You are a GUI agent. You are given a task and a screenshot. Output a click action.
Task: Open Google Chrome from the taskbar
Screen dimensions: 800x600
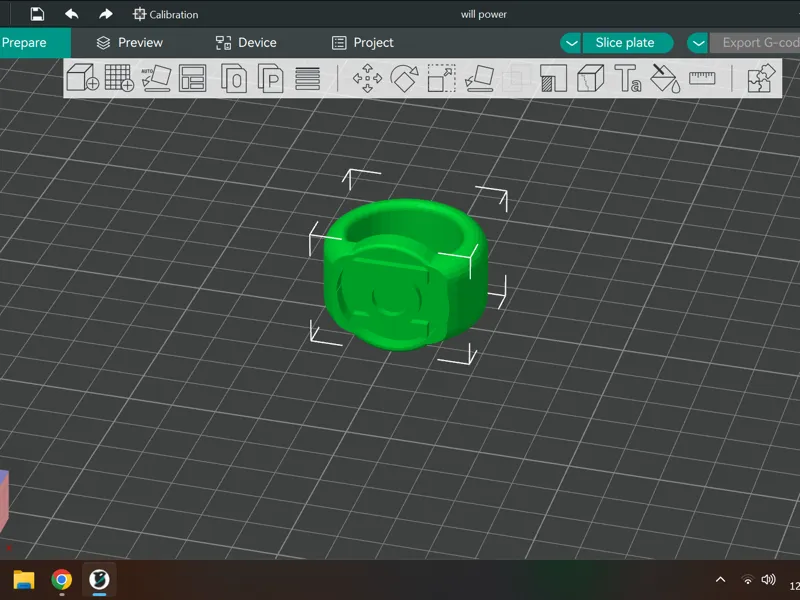[x=61, y=580]
